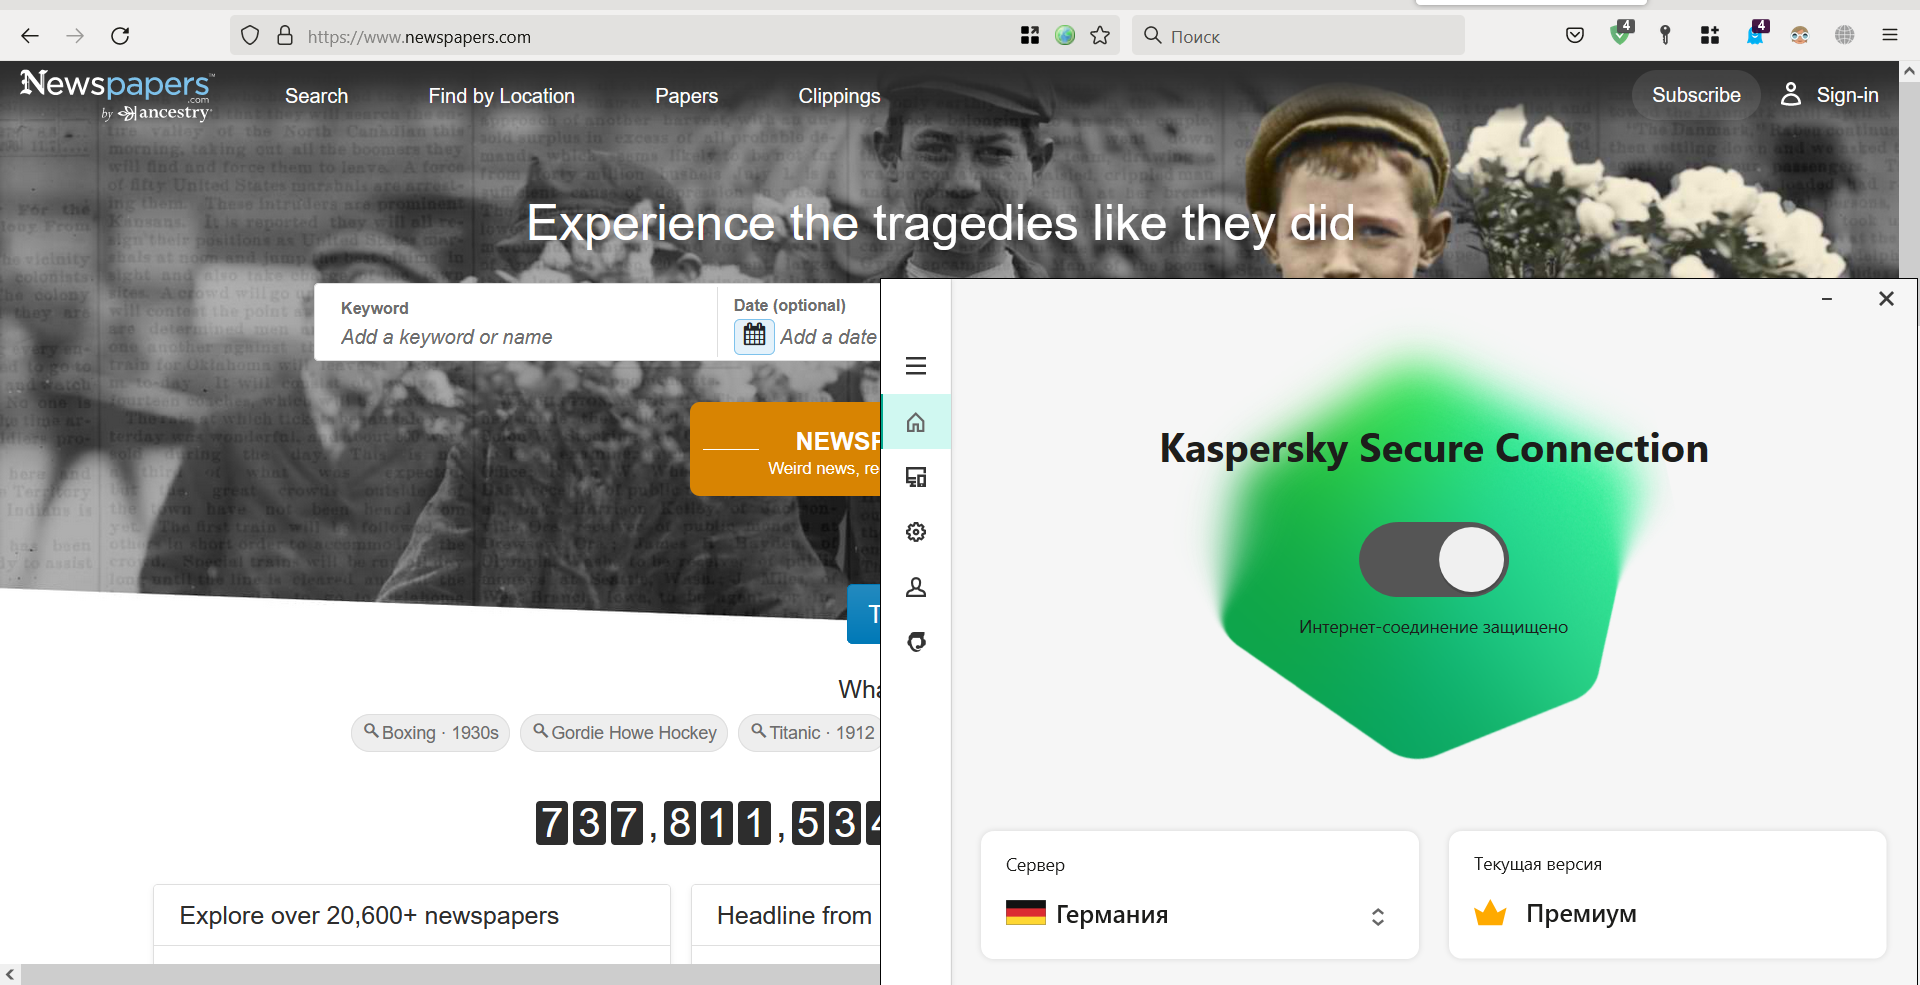The height and width of the screenshot is (985, 1920).
Task: Open the Премиум current version card
Action: coord(1667,894)
